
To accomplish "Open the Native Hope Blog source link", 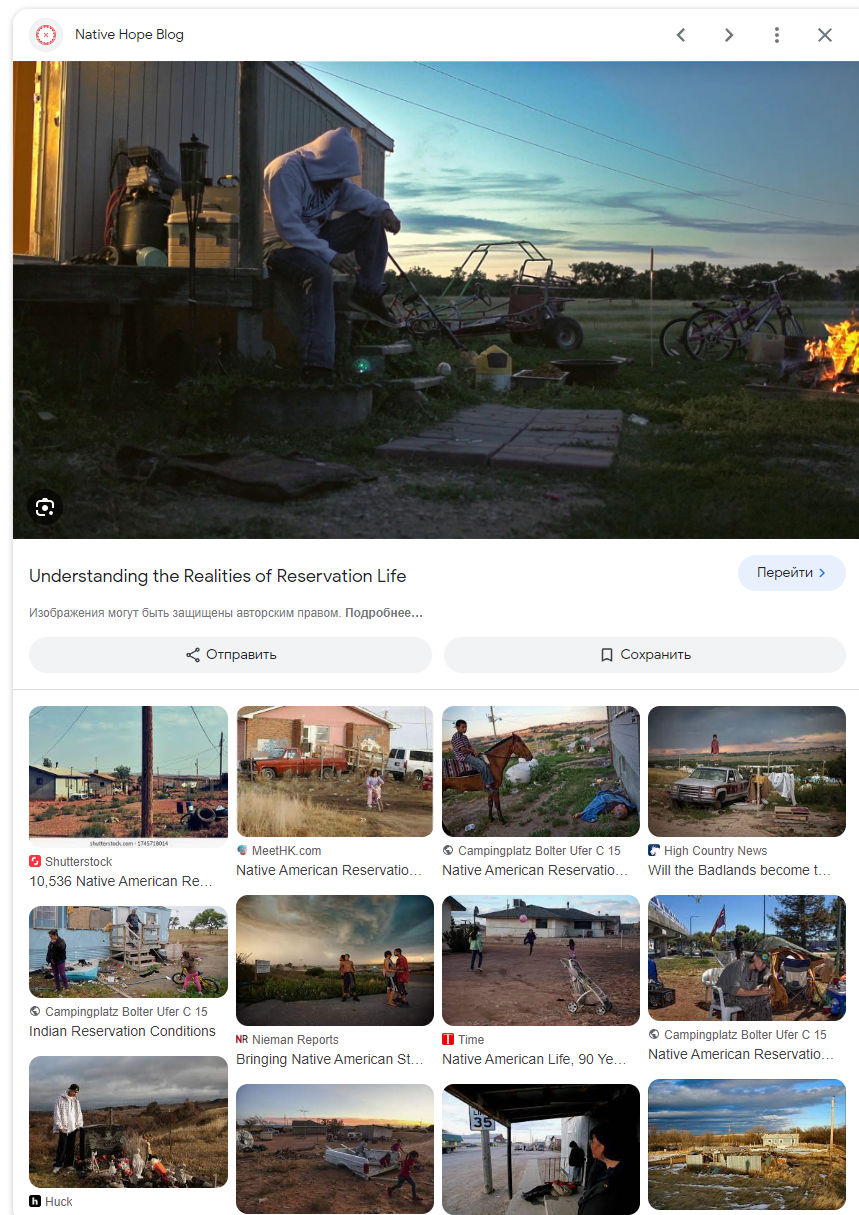I will pyautogui.click(x=129, y=35).
